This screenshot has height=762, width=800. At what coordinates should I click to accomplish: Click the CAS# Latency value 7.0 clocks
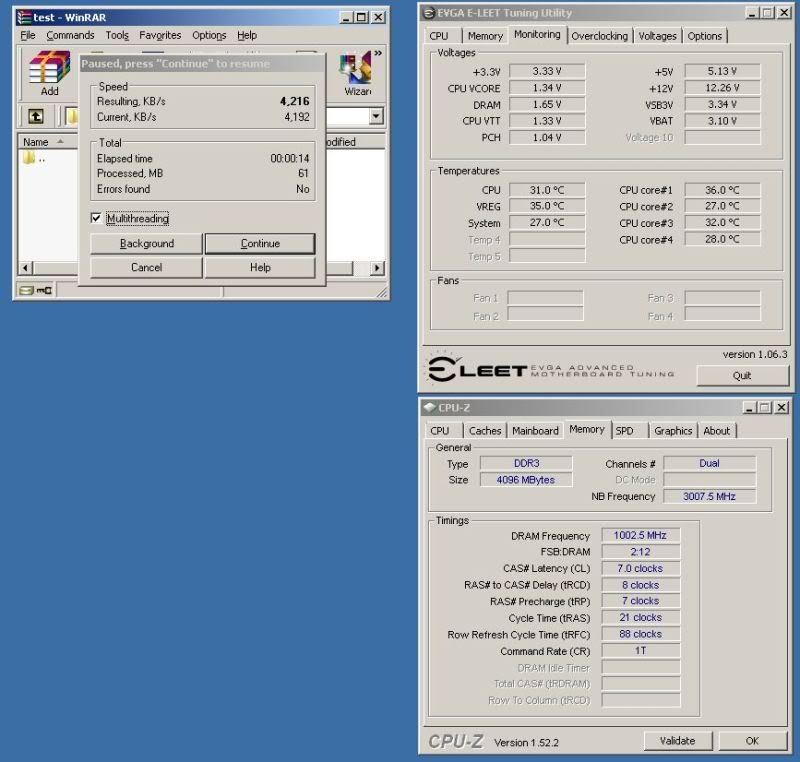[640, 568]
